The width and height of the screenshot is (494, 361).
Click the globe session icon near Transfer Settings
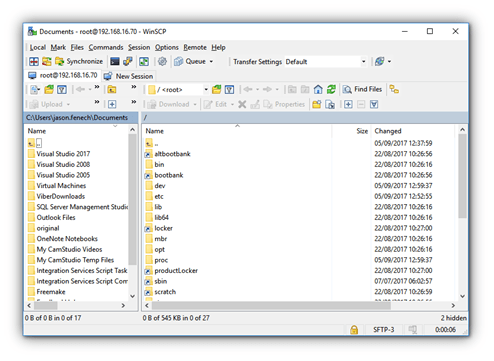[380, 61]
